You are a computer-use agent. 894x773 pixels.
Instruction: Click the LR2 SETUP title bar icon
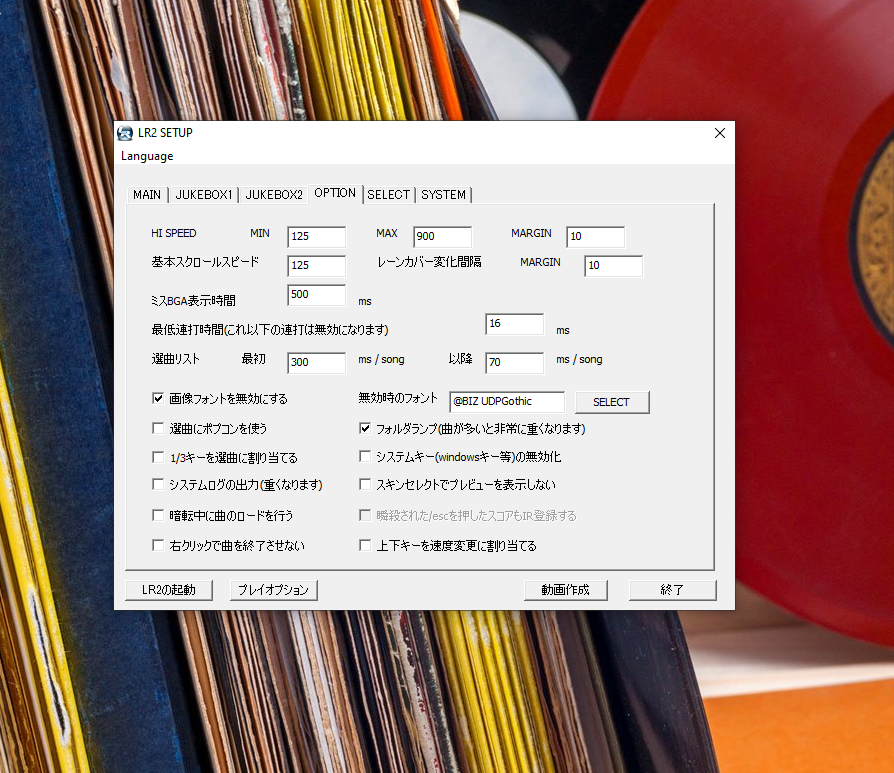pyautogui.click(x=125, y=134)
